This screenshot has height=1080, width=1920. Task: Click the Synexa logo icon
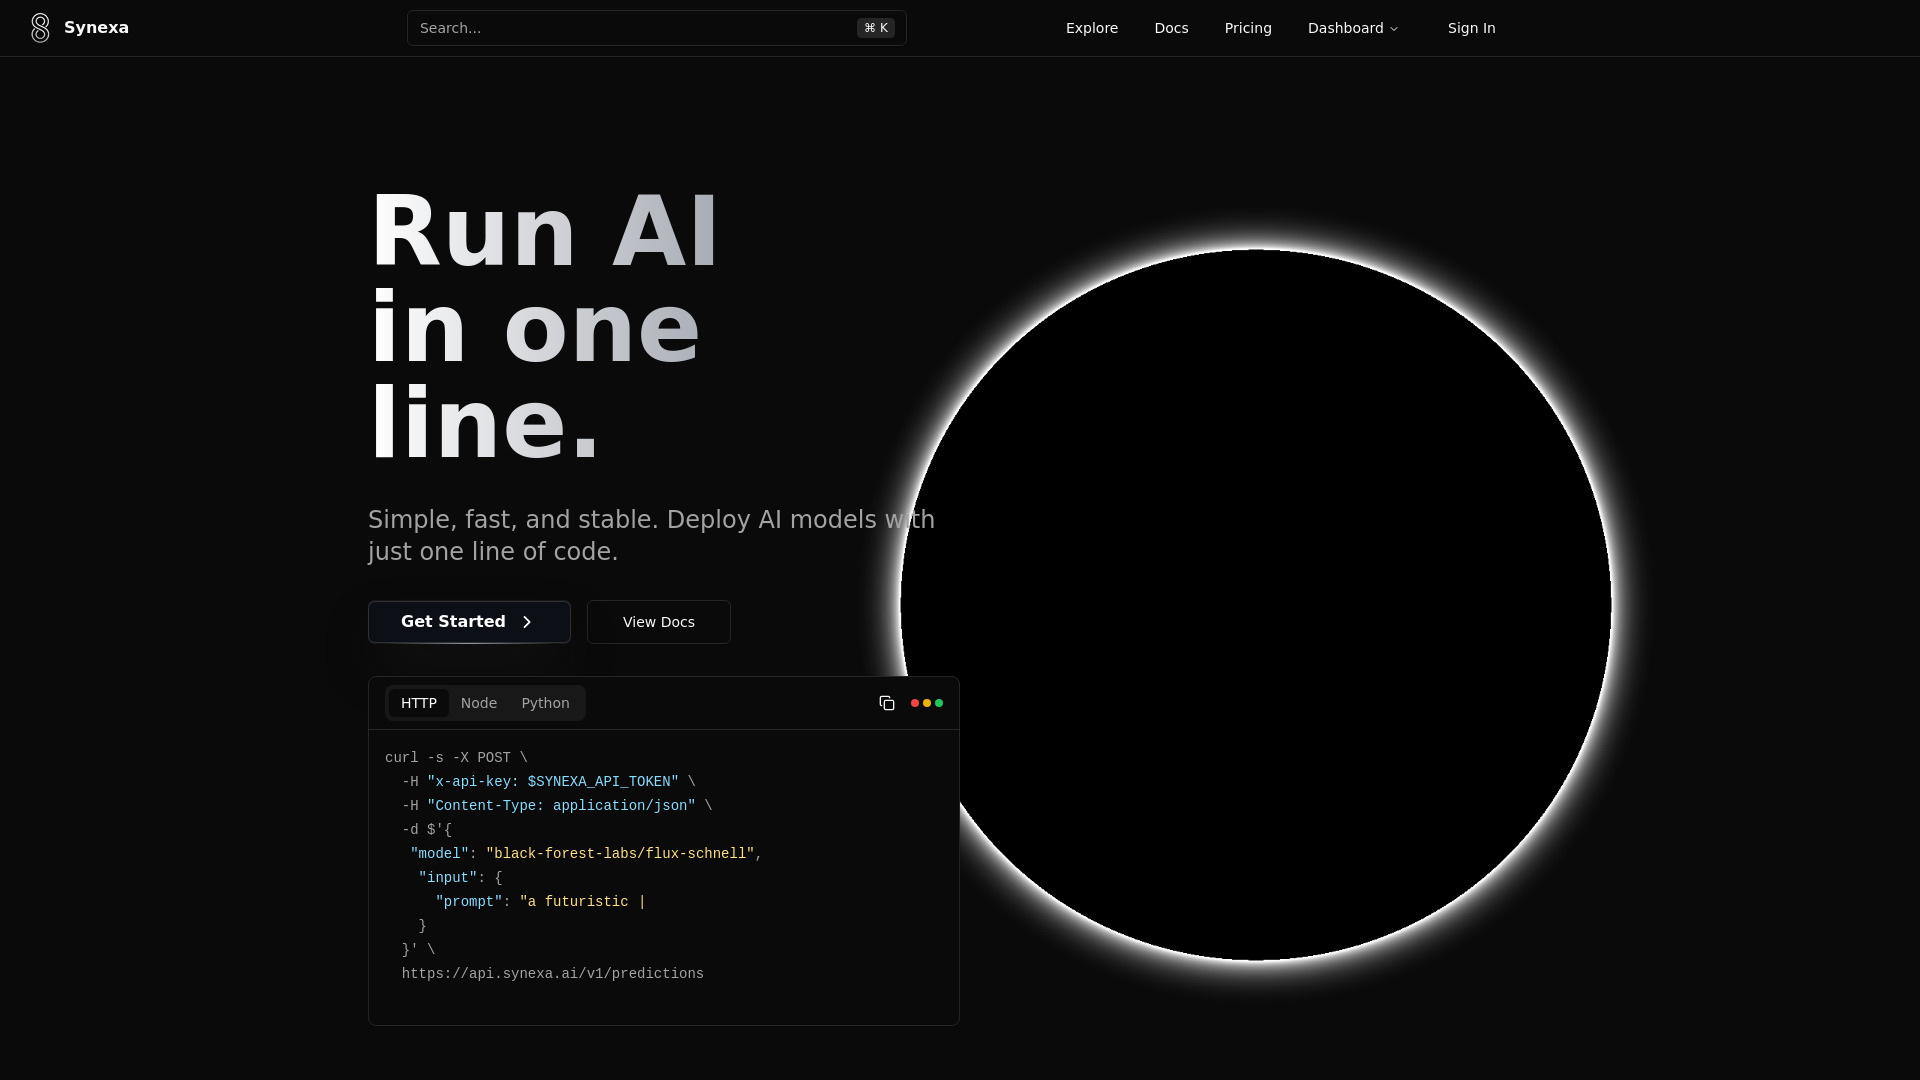pos(40,28)
